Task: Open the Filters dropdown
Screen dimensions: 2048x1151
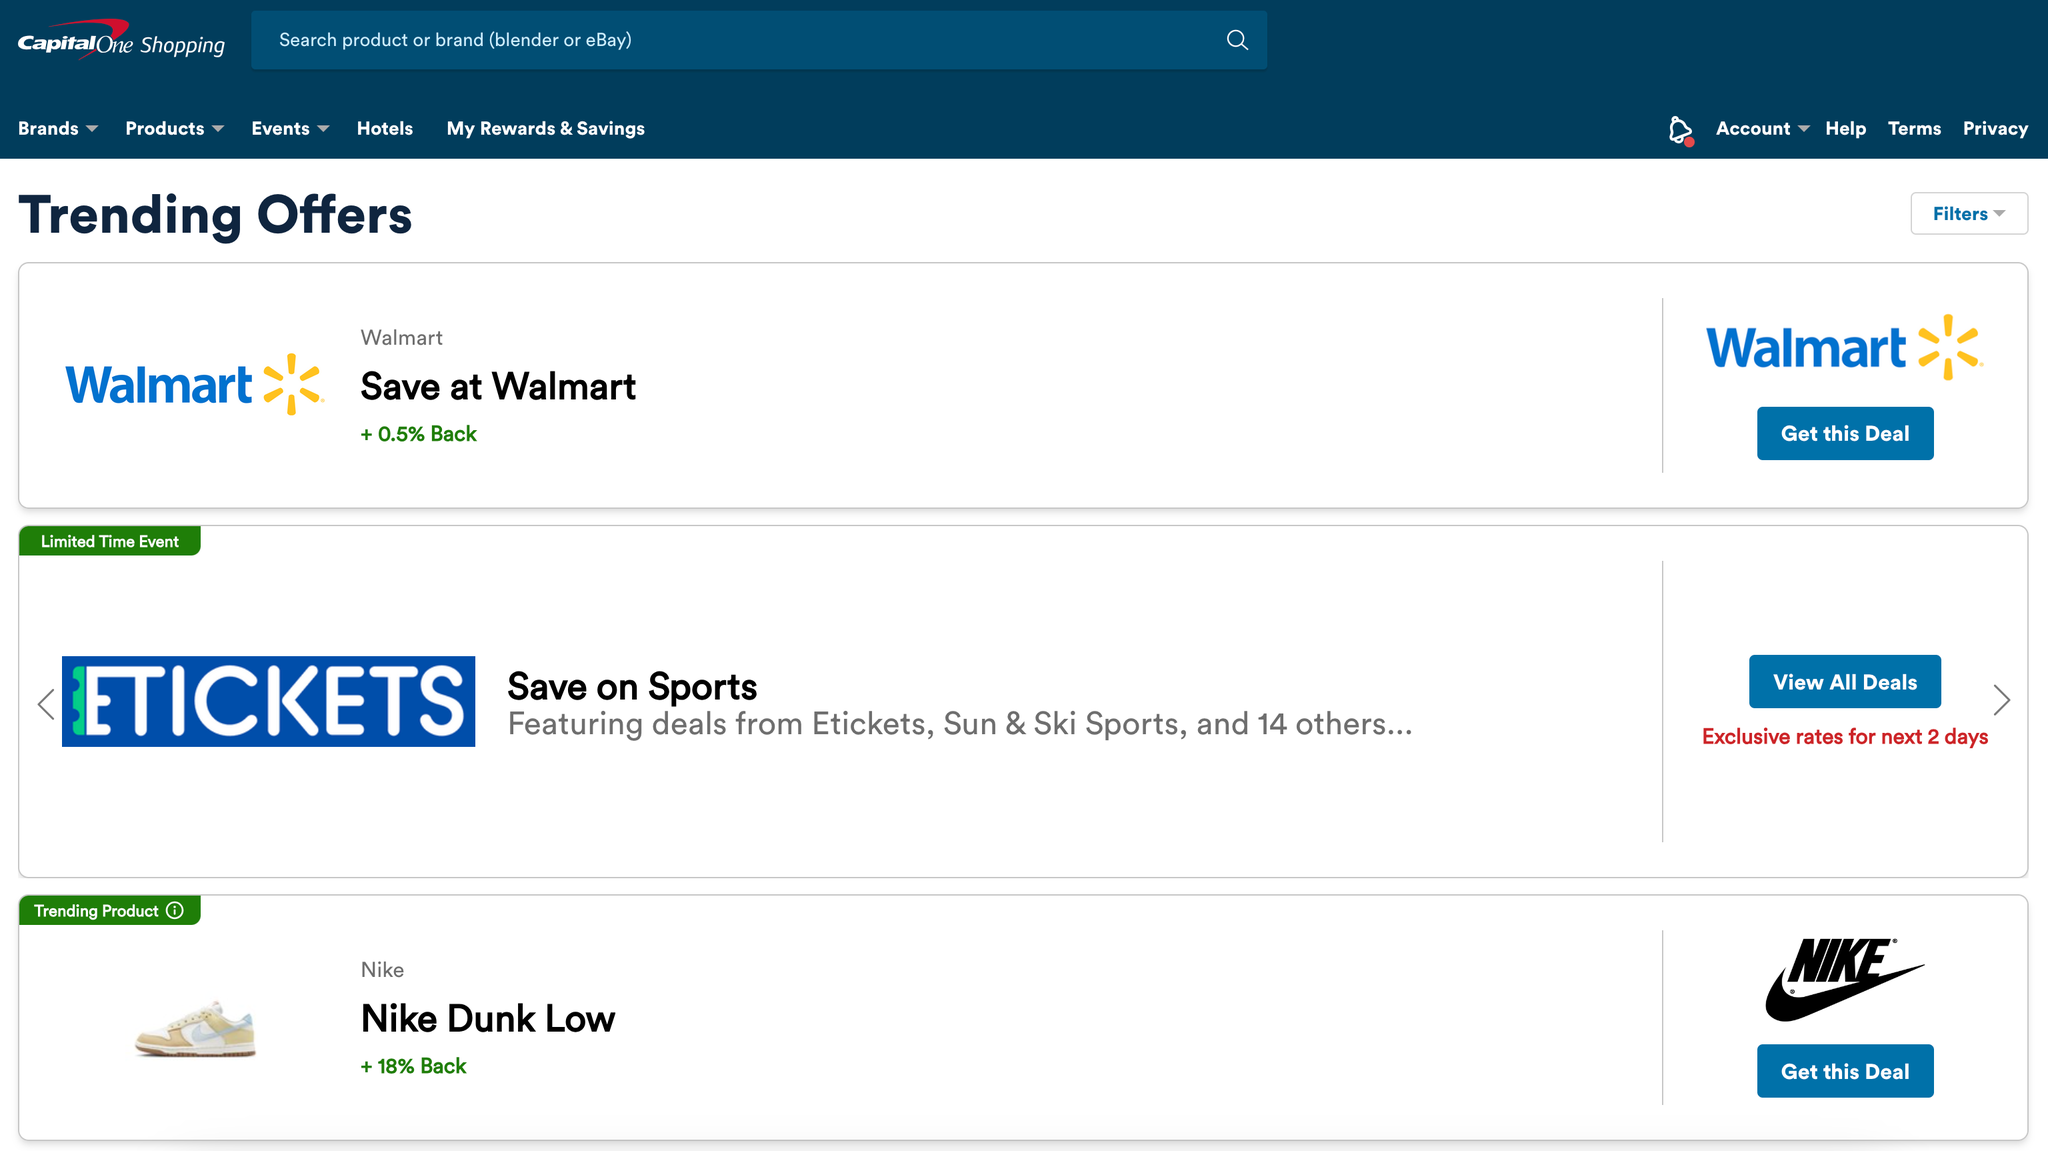Action: pyautogui.click(x=1968, y=213)
